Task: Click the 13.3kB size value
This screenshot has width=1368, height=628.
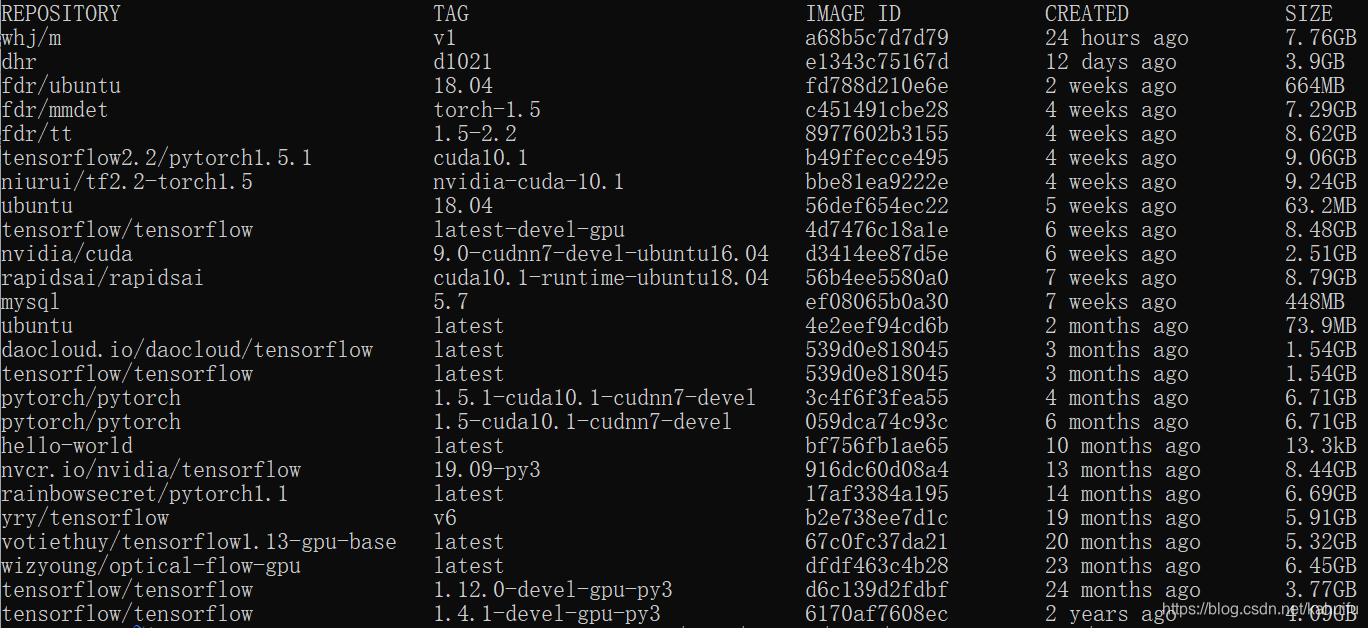Action: click(x=1321, y=446)
